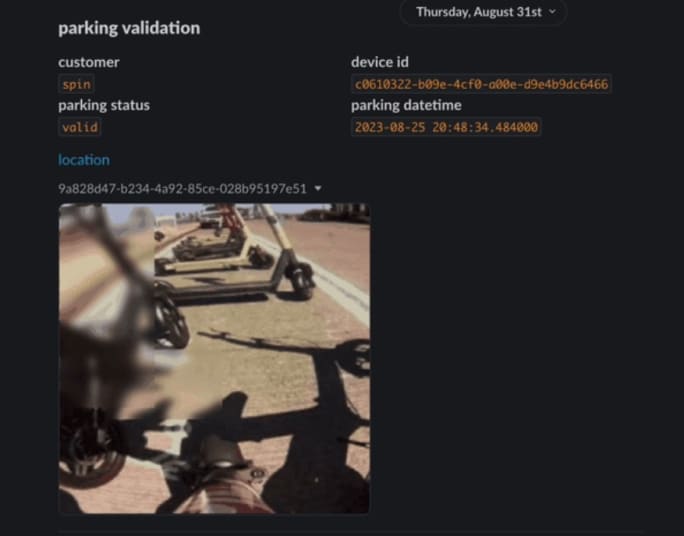Click the 'customer' field label
The height and width of the screenshot is (536, 684).
(89, 62)
